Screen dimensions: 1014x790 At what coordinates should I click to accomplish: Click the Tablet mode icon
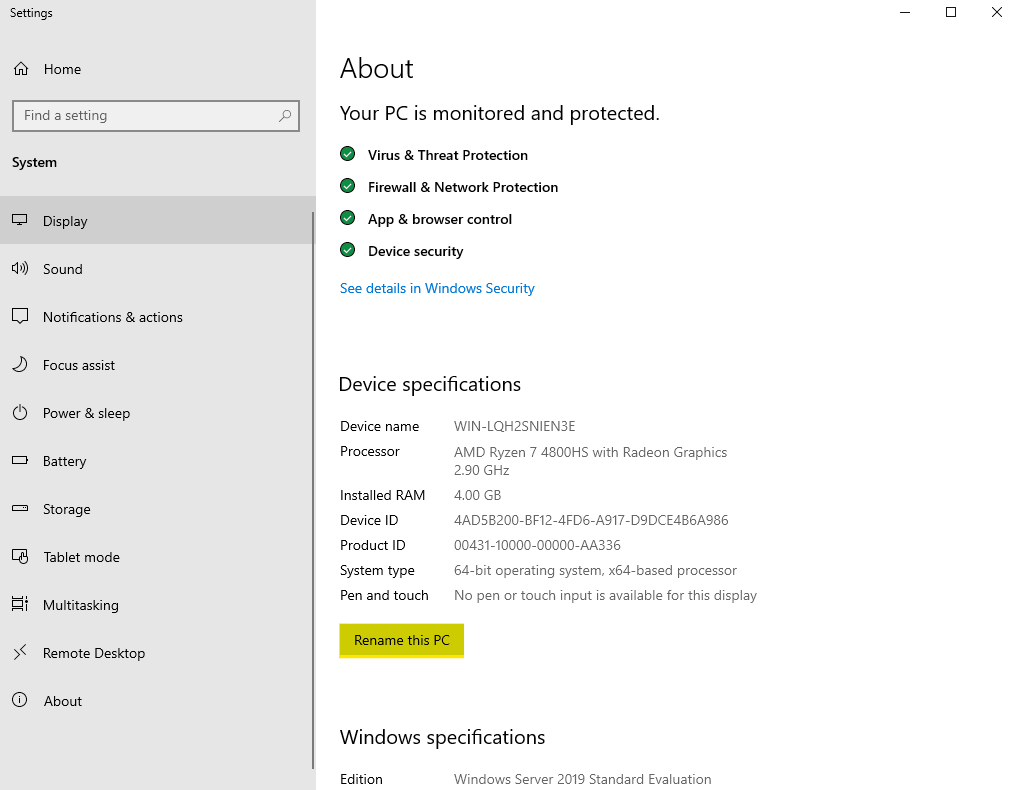pos(20,556)
